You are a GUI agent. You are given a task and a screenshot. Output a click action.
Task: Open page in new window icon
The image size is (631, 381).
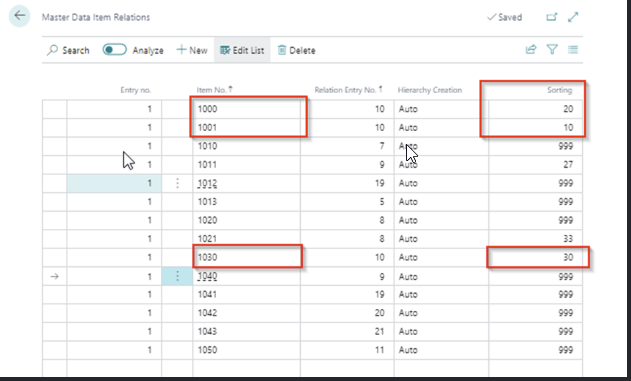pos(551,17)
